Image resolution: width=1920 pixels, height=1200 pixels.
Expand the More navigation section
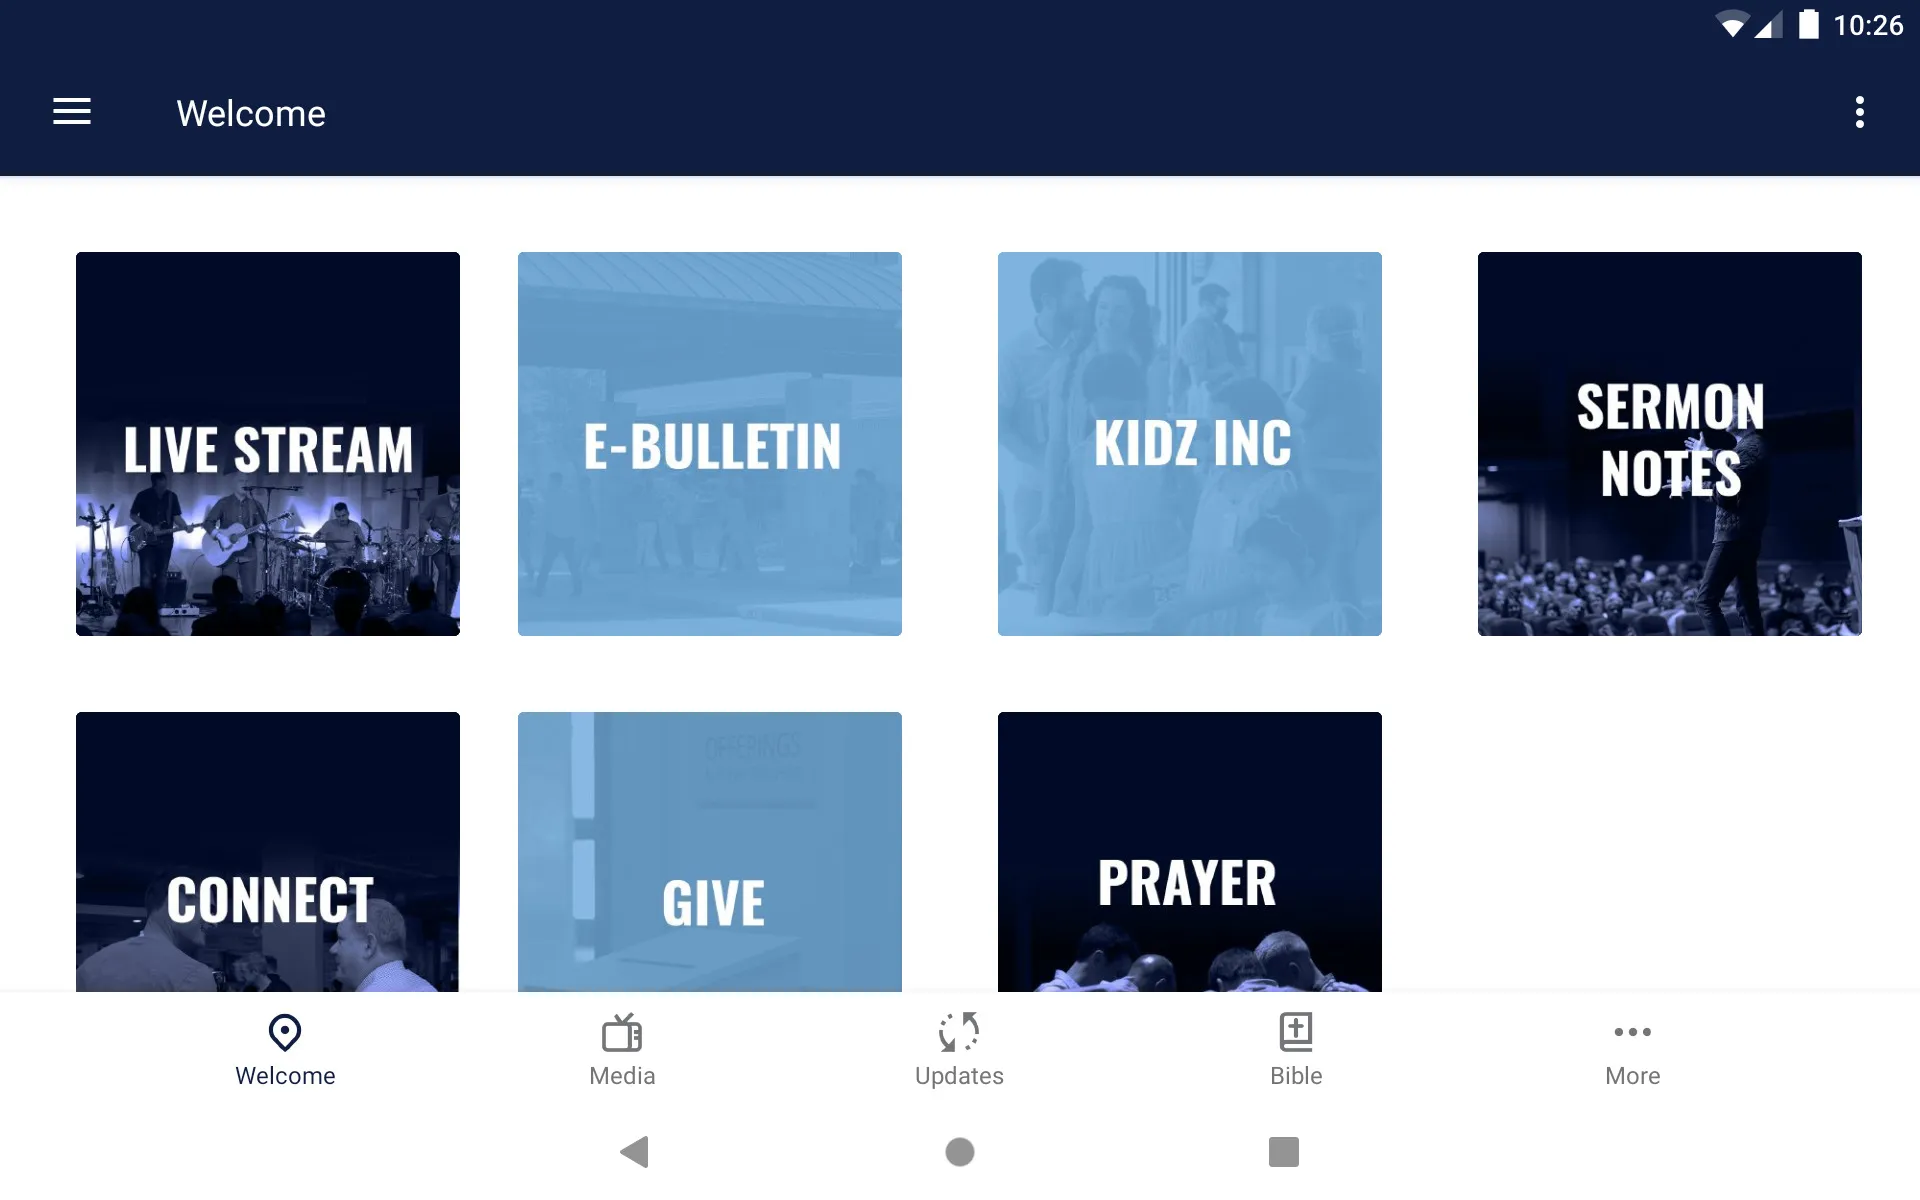click(x=1632, y=1049)
